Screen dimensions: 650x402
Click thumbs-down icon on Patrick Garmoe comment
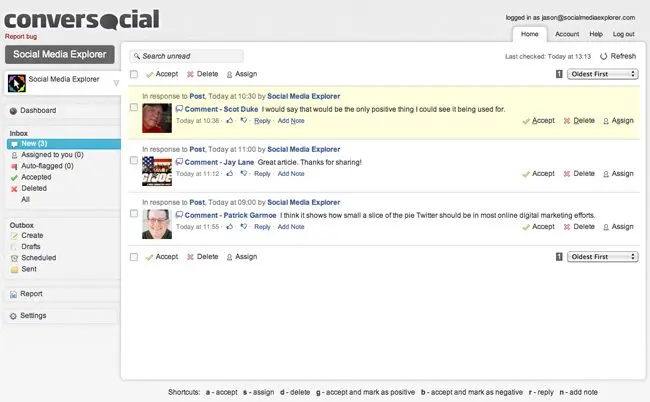pyautogui.click(x=244, y=227)
